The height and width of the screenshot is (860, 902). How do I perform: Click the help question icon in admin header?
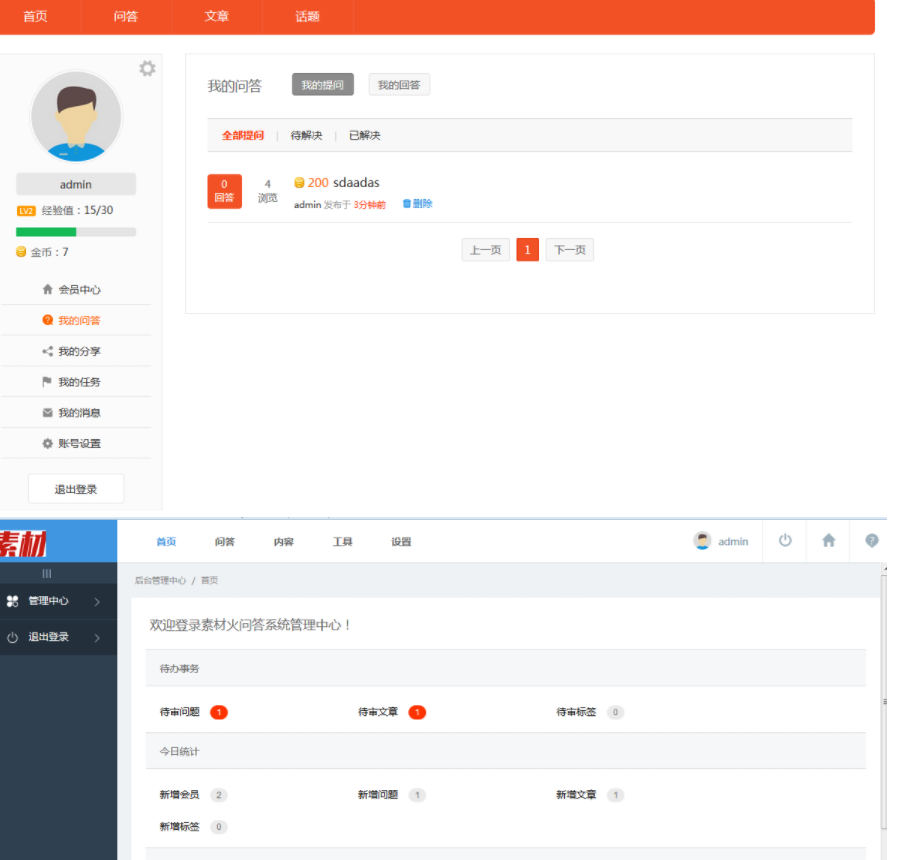pos(872,541)
